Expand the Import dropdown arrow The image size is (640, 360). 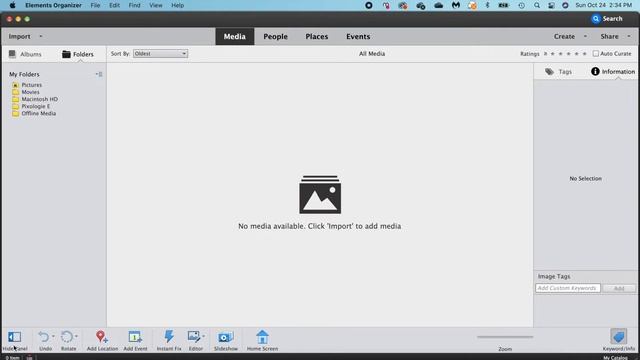coord(40,36)
